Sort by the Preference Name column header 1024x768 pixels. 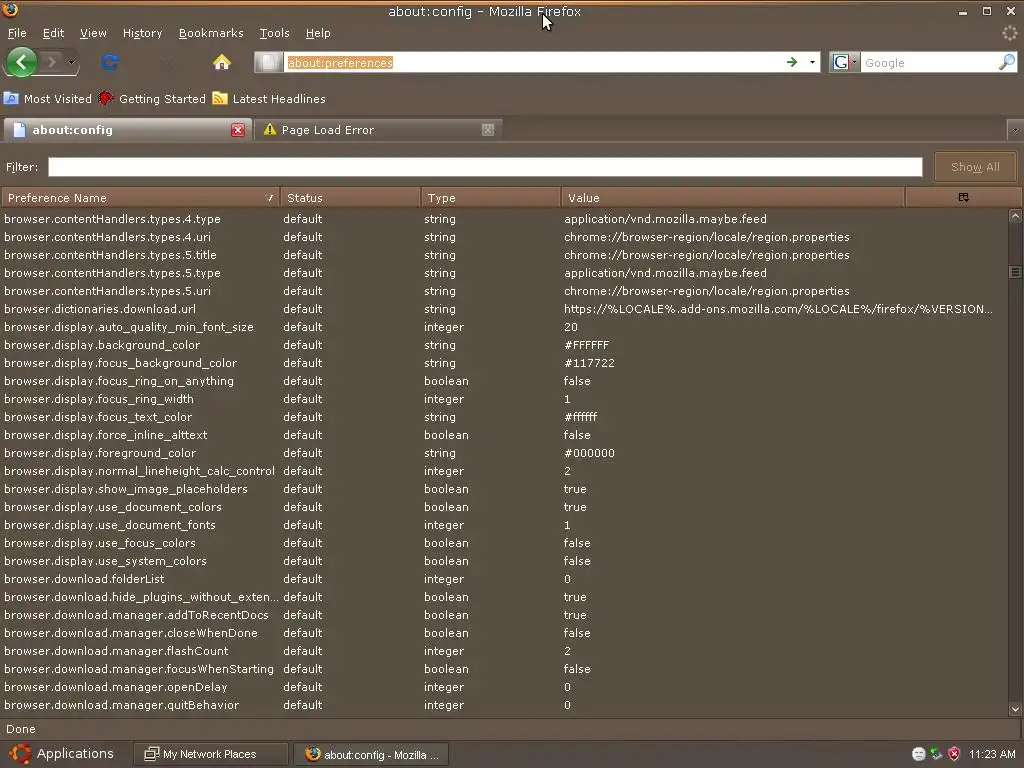pyautogui.click(x=140, y=198)
